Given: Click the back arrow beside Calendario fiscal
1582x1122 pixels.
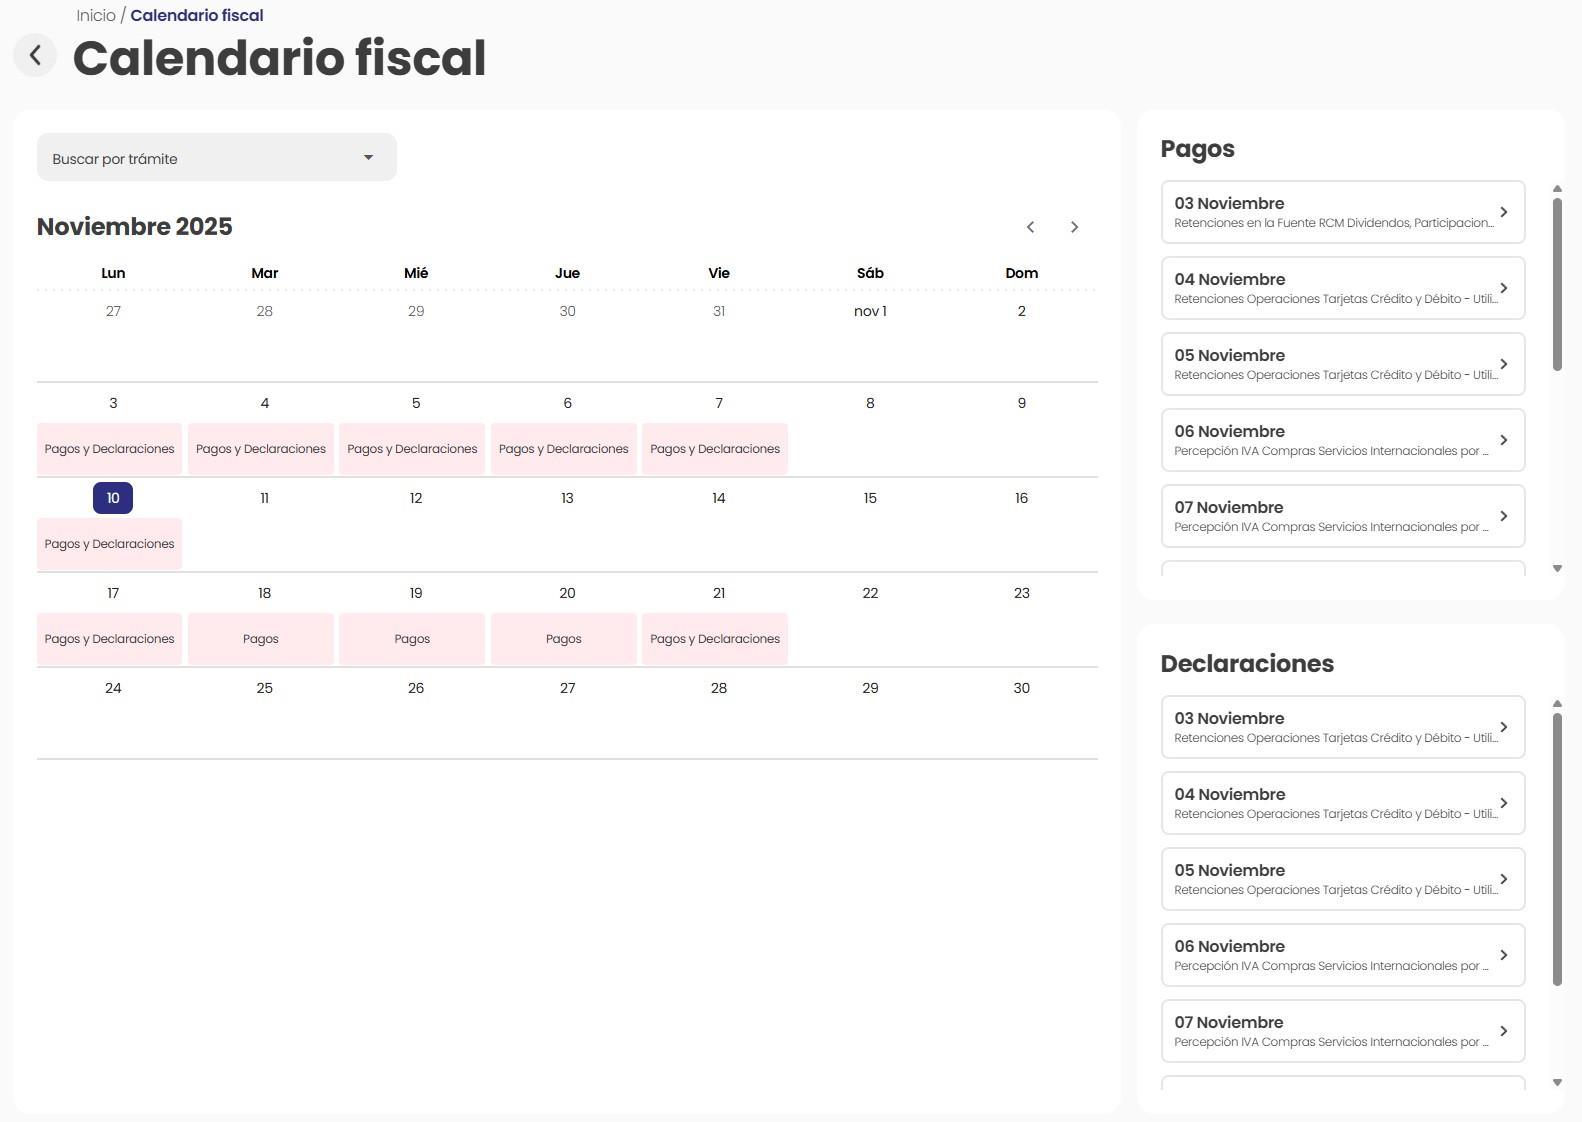Looking at the screenshot, I should 35,55.
